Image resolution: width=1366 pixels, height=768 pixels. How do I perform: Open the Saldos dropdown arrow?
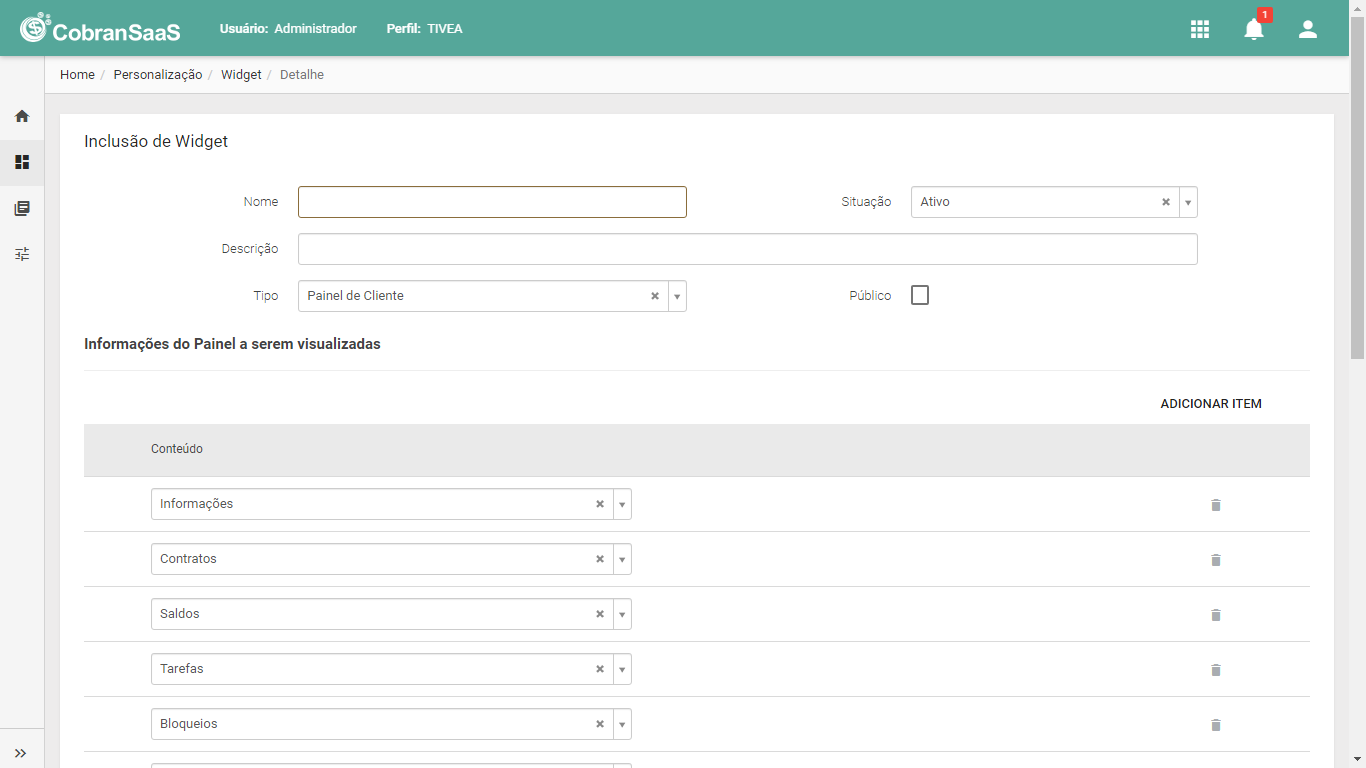622,614
